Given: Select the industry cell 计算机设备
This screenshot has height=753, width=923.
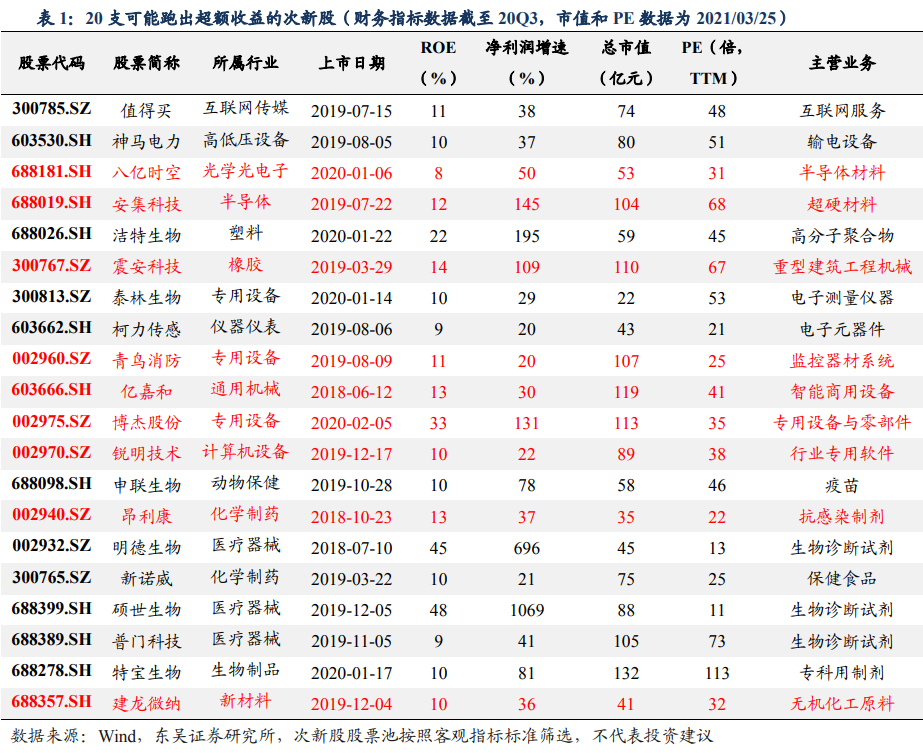Looking at the screenshot, I should pyautogui.click(x=245, y=452).
